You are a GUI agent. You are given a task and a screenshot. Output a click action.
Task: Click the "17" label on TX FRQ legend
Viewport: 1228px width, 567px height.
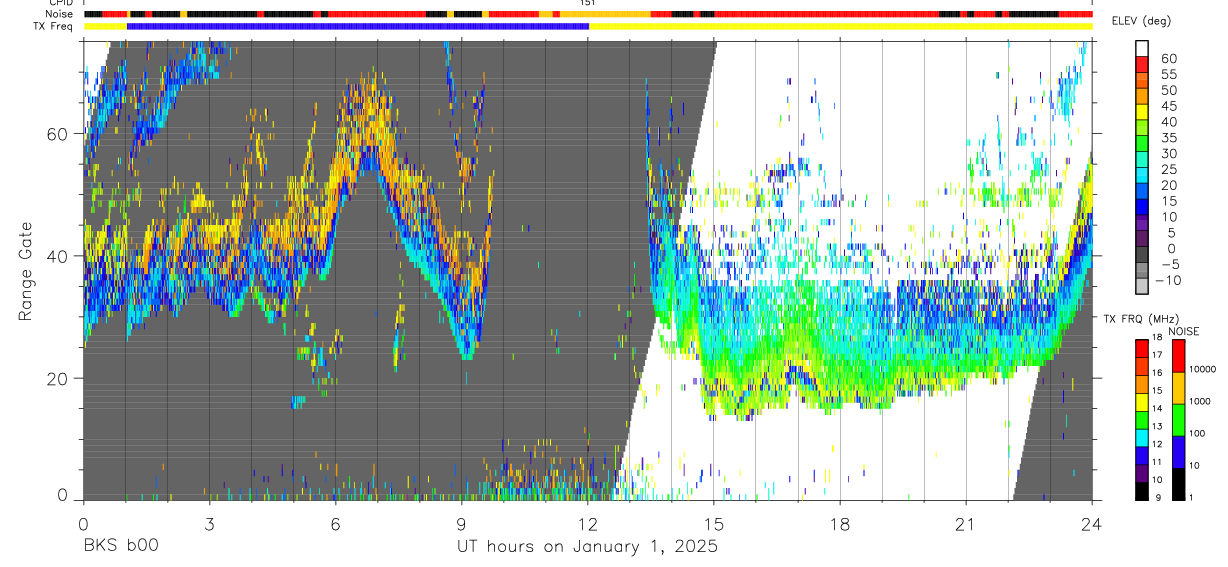pos(1158,355)
